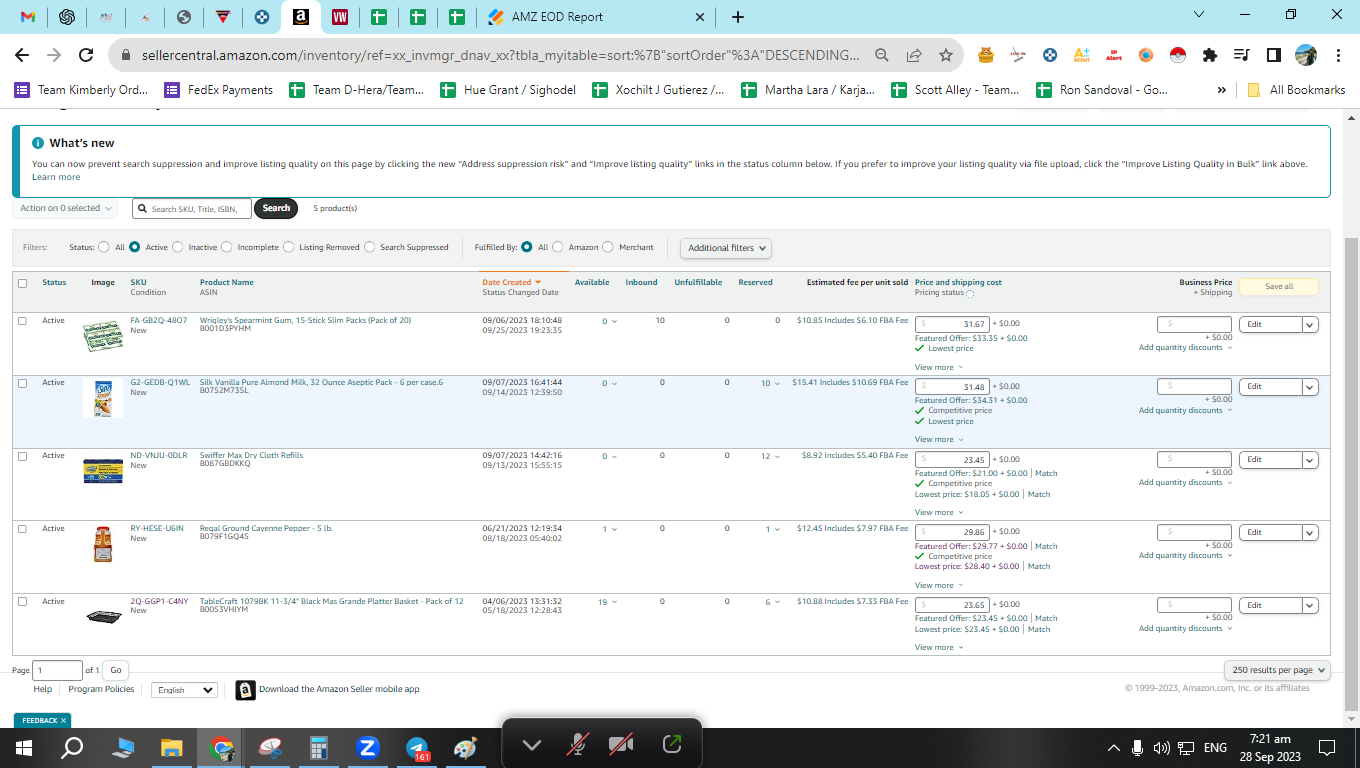
Task: Click the Go page button
Action: 116,670
